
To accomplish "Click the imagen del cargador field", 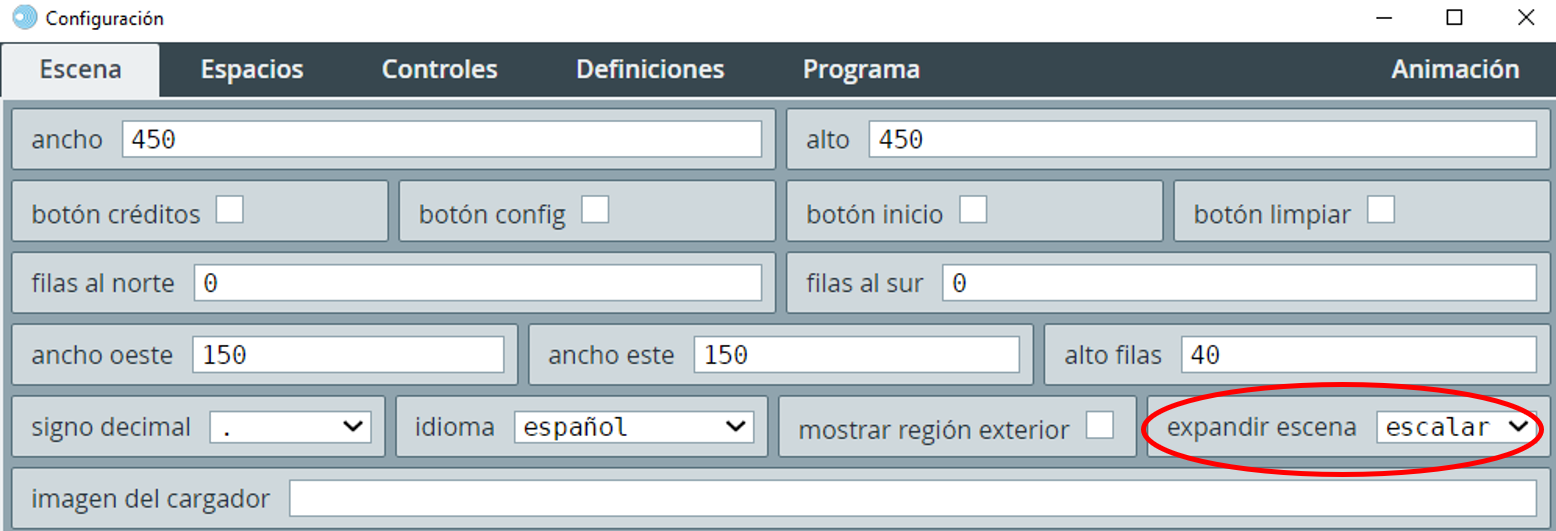I will point(912,498).
